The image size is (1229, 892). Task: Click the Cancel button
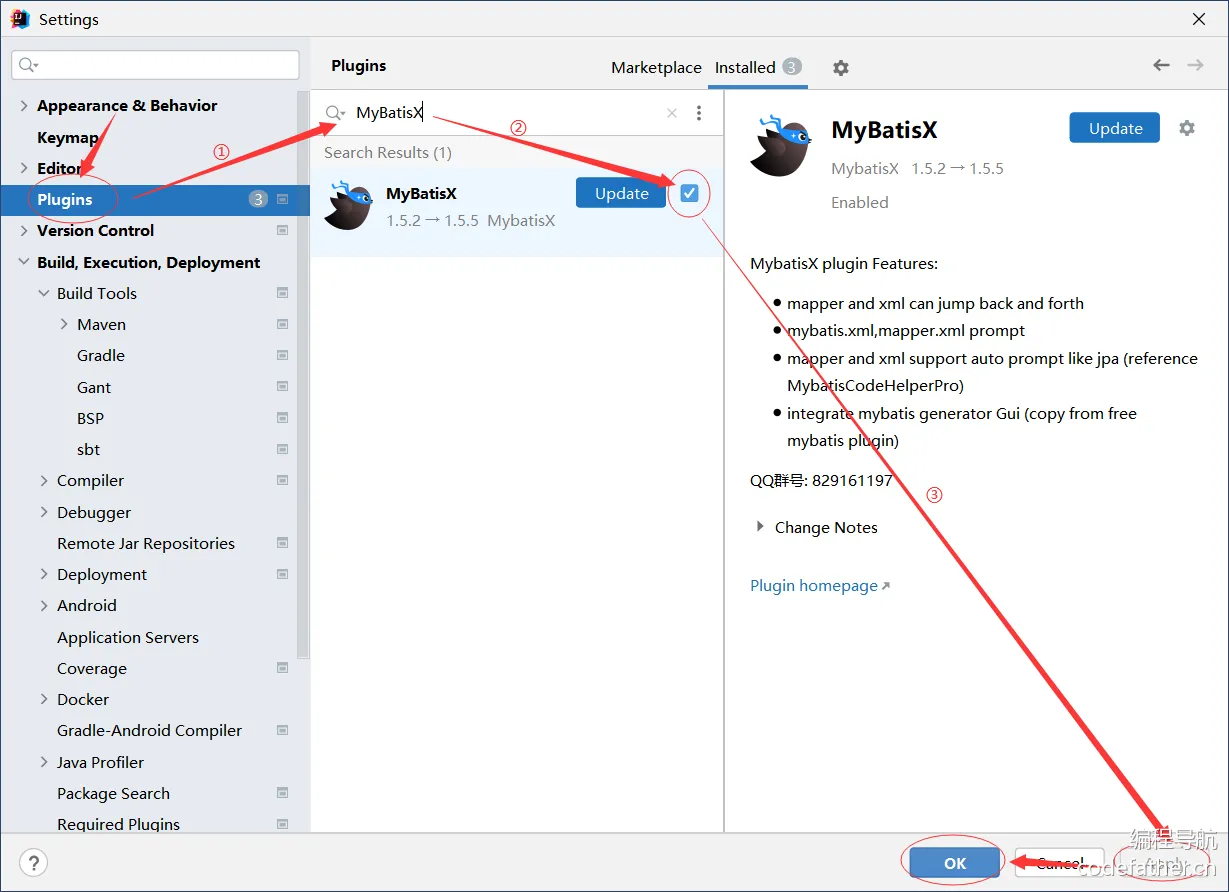point(1060,863)
